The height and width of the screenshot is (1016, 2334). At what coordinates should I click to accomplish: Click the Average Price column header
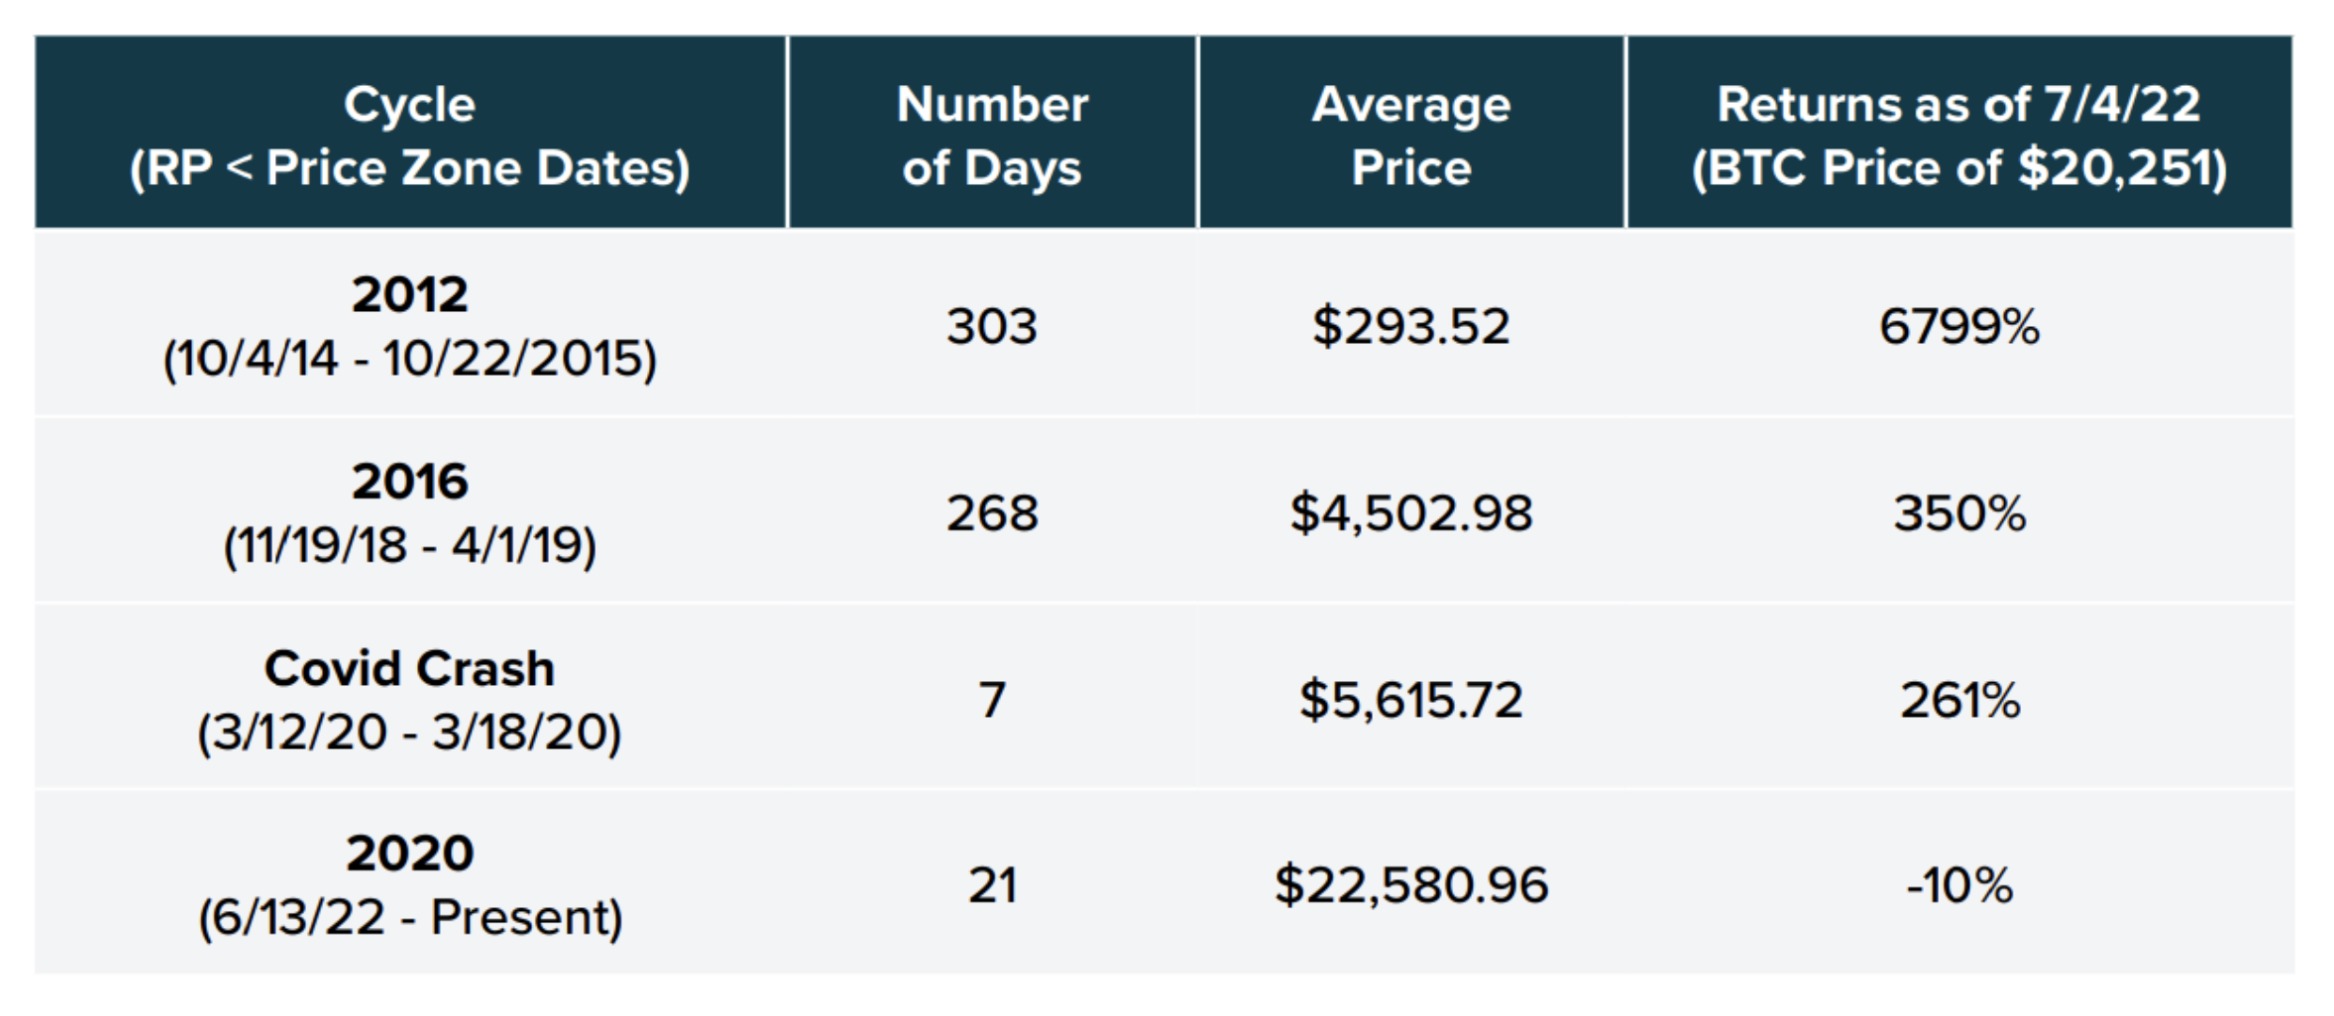tap(1411, 135)
